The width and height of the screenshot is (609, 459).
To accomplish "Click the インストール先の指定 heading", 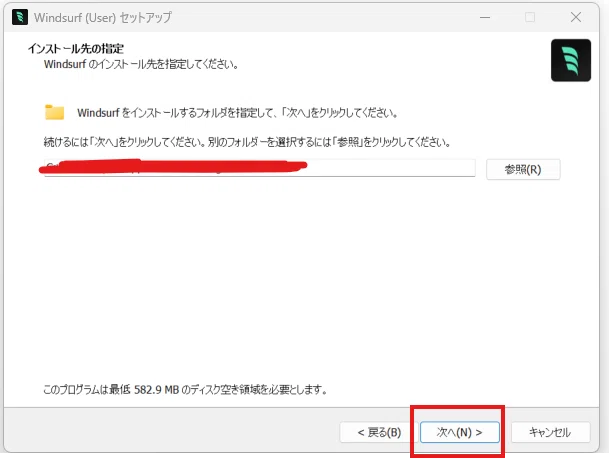I will [x=75, y=49].
